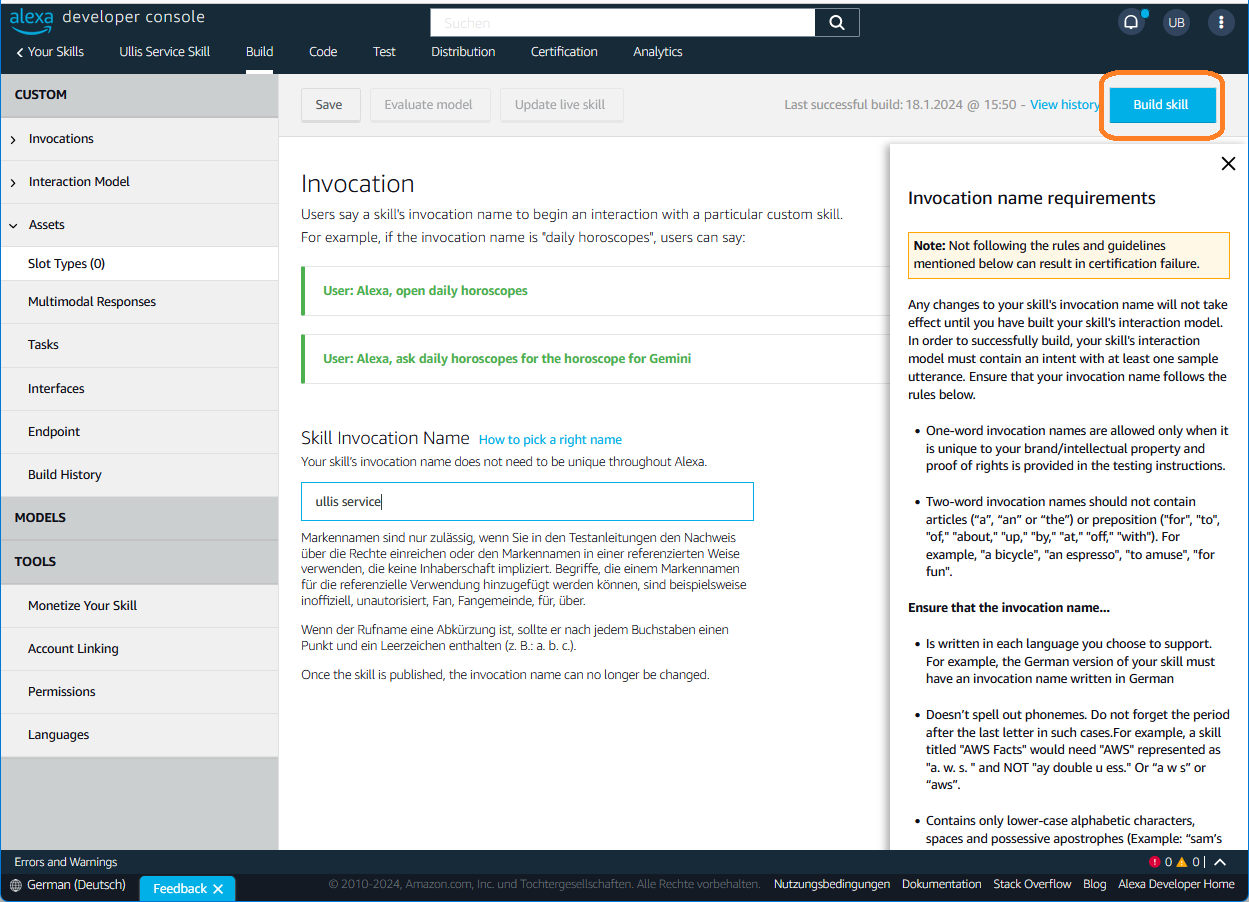Image resolution: width=1249 pixels, height=902 pixels.
Task: Click the Evaluate model button
Action: 429,105
